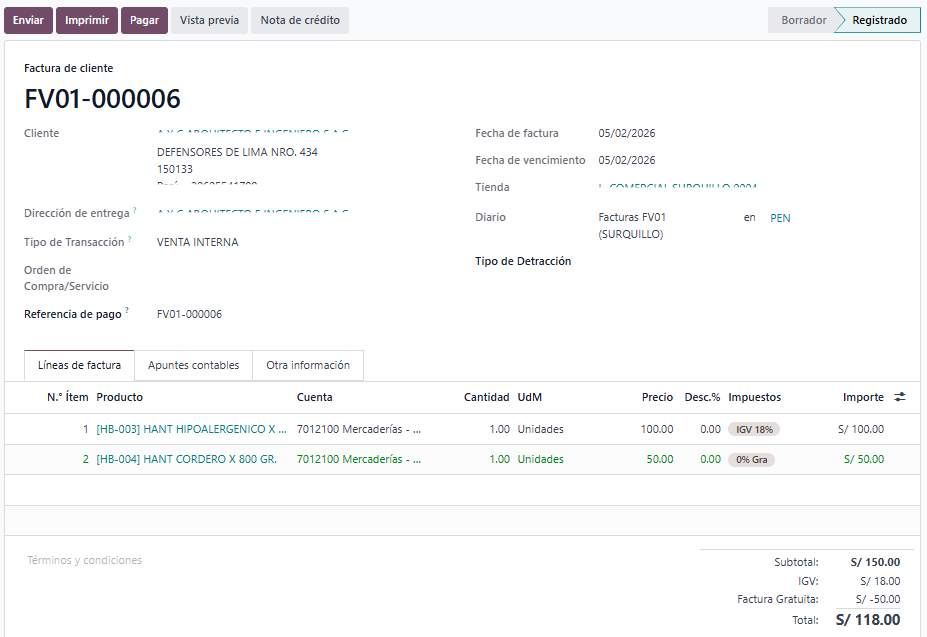The image size is (927, 637).
Task: Open the optional columns settings icon
Action: coord(900,397)
